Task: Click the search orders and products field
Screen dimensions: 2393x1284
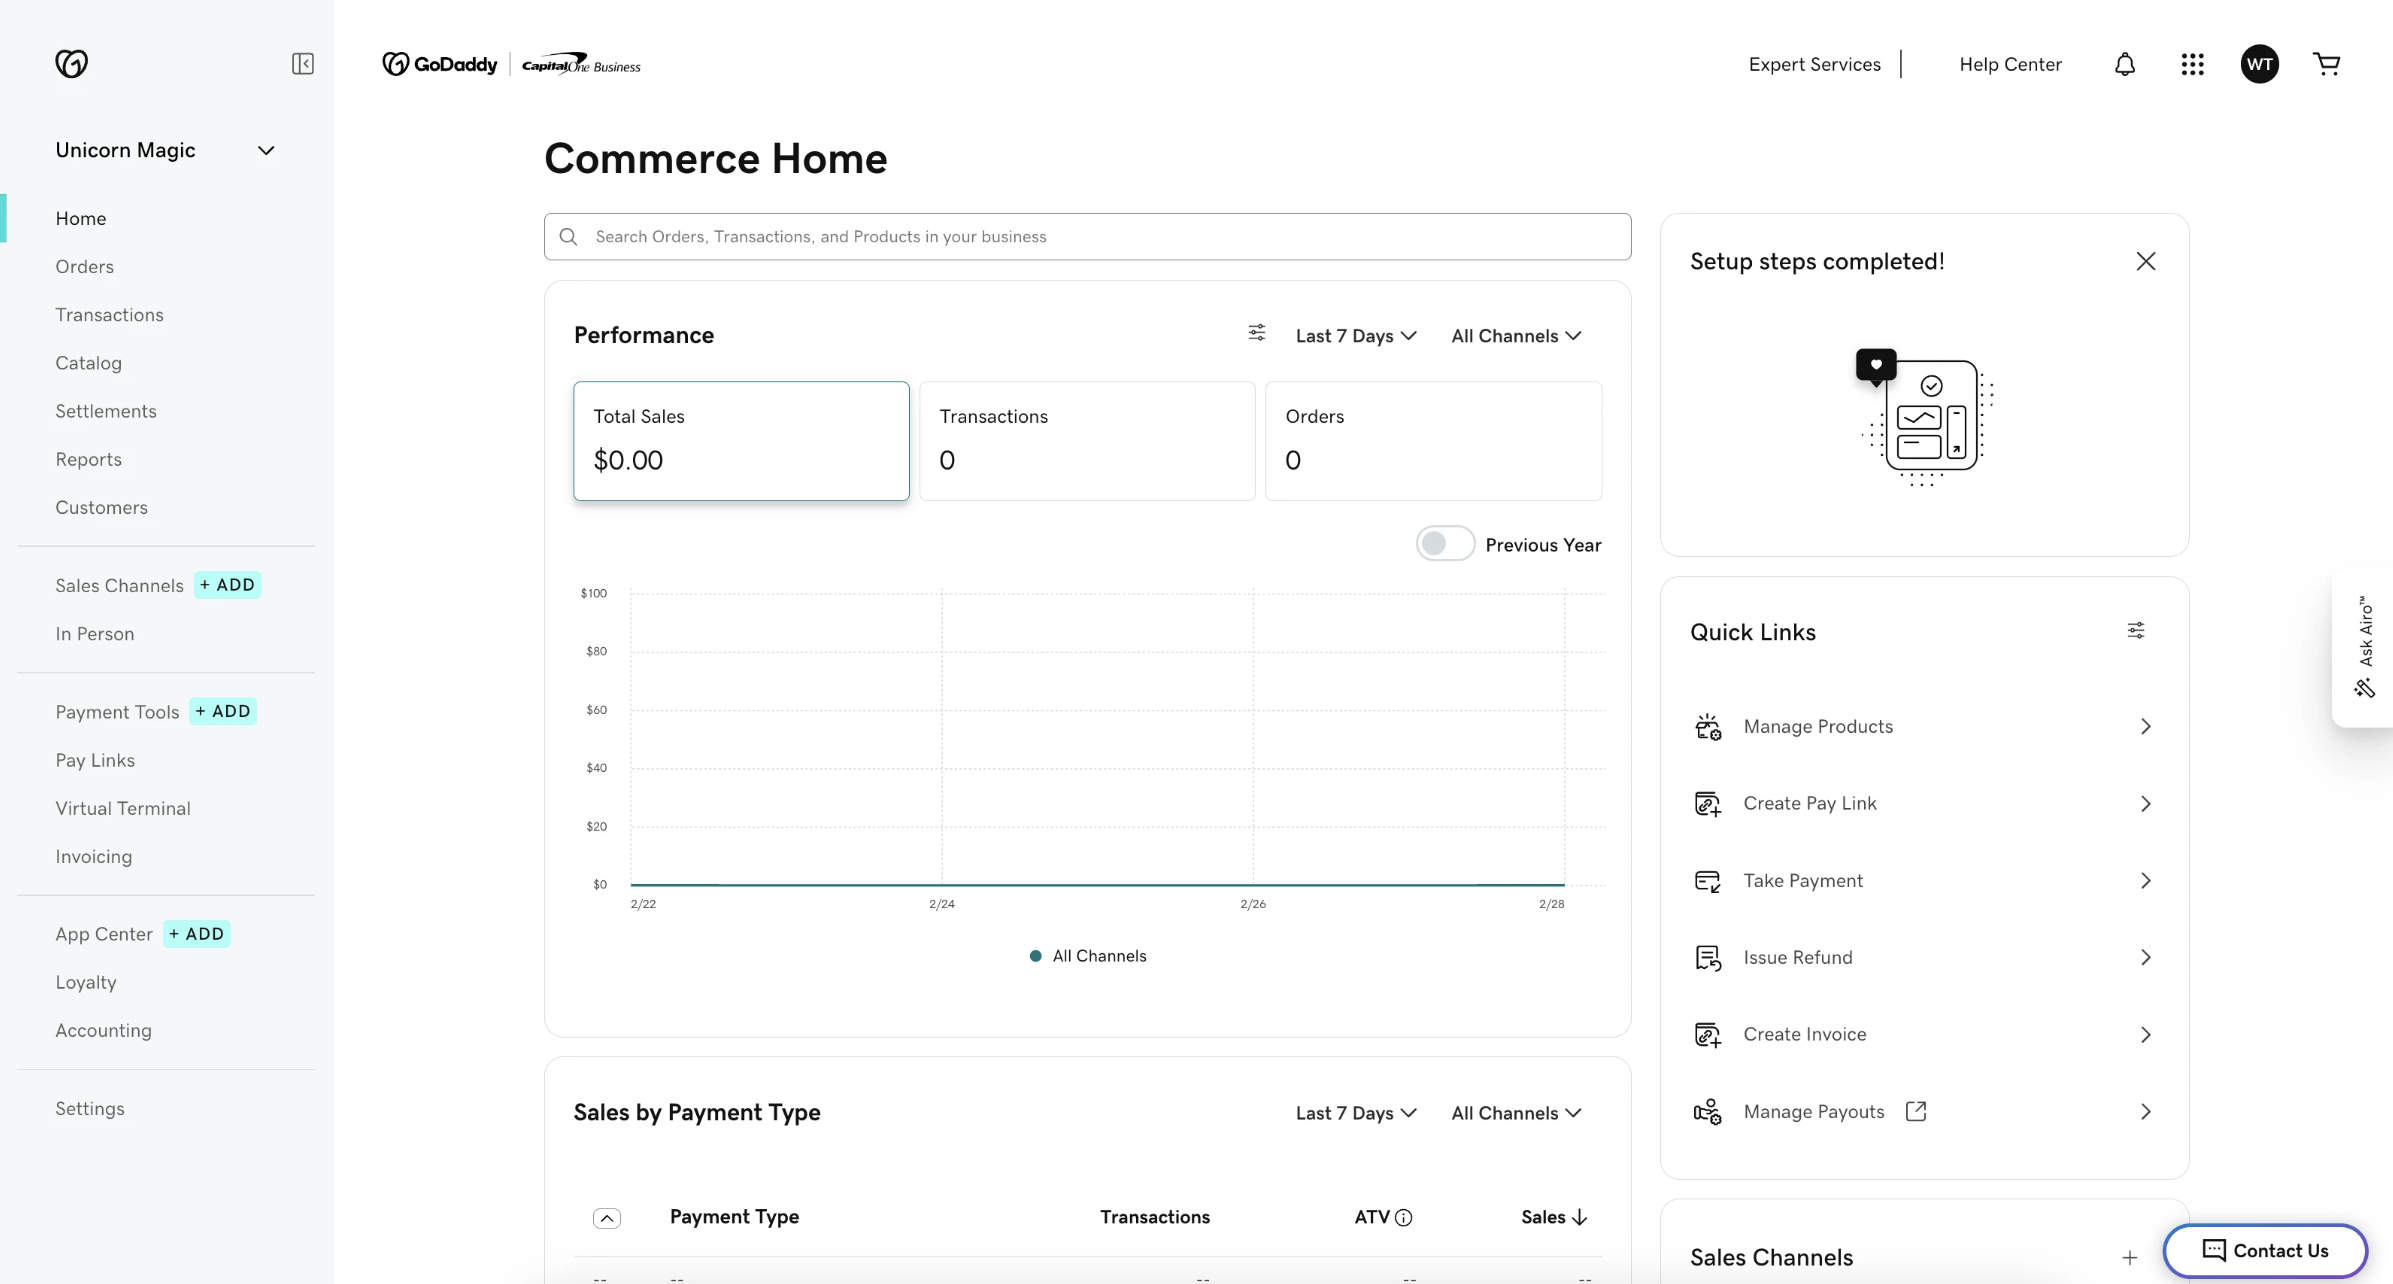Action: [x=1088, y=237]
